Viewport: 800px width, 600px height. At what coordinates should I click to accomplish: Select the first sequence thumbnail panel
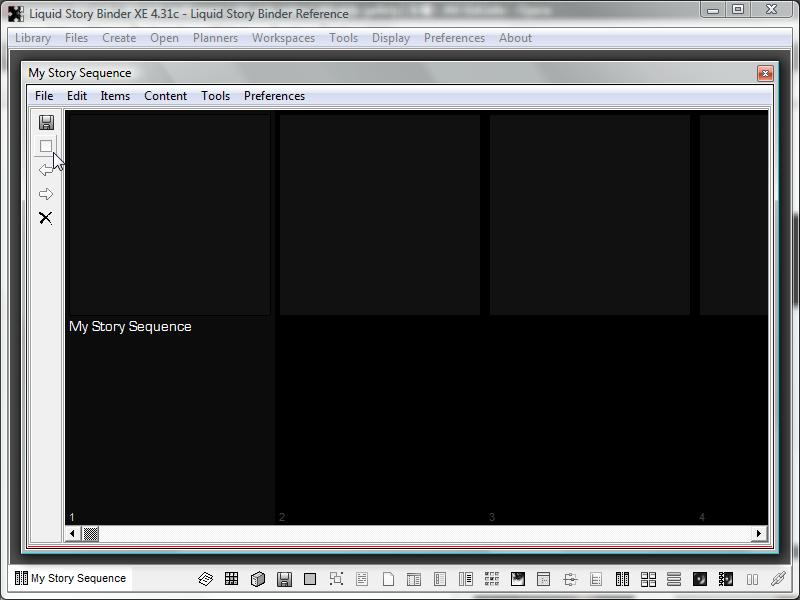[x=168, y=214]
